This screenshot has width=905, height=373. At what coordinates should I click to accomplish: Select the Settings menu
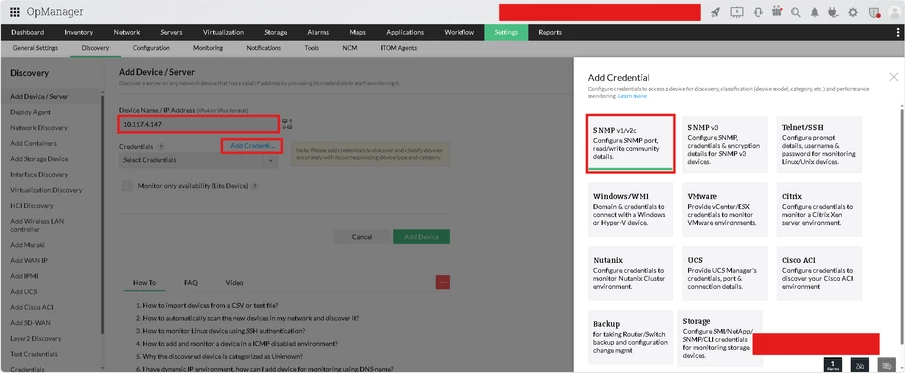click(x=506, y=32)
